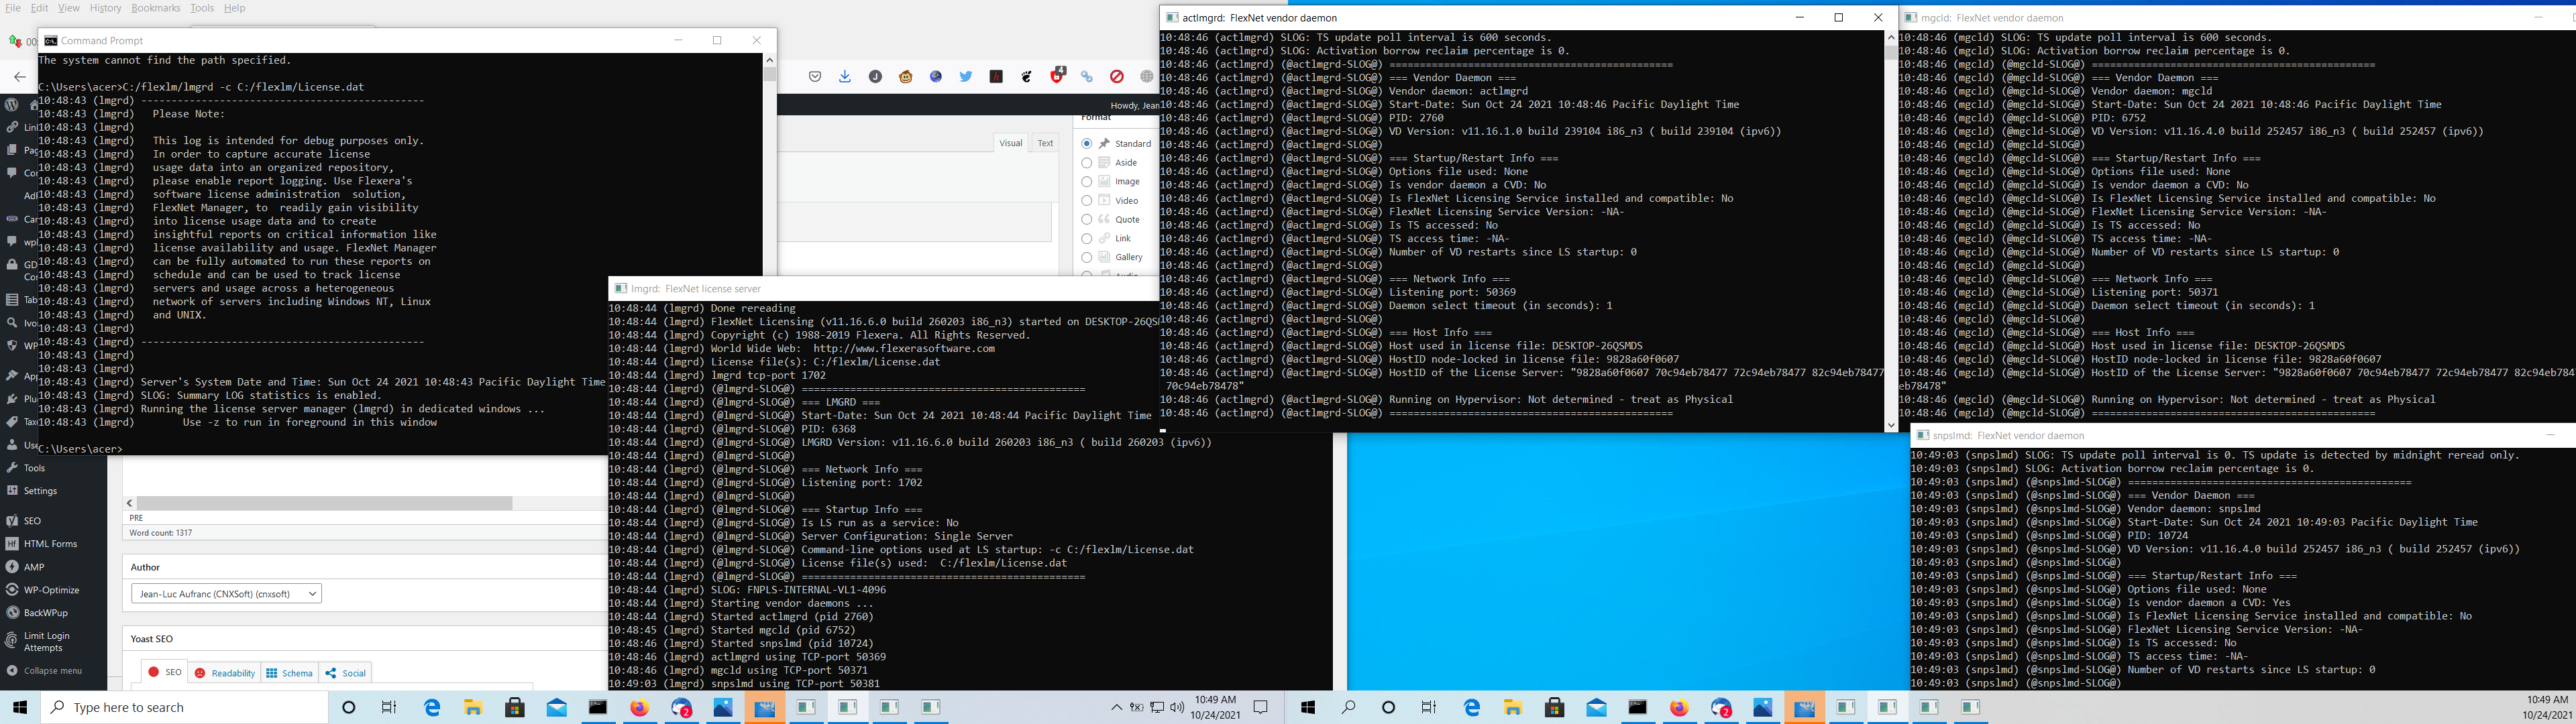Open HTML Forms in the WordPress sidebar

pos(50,544)
